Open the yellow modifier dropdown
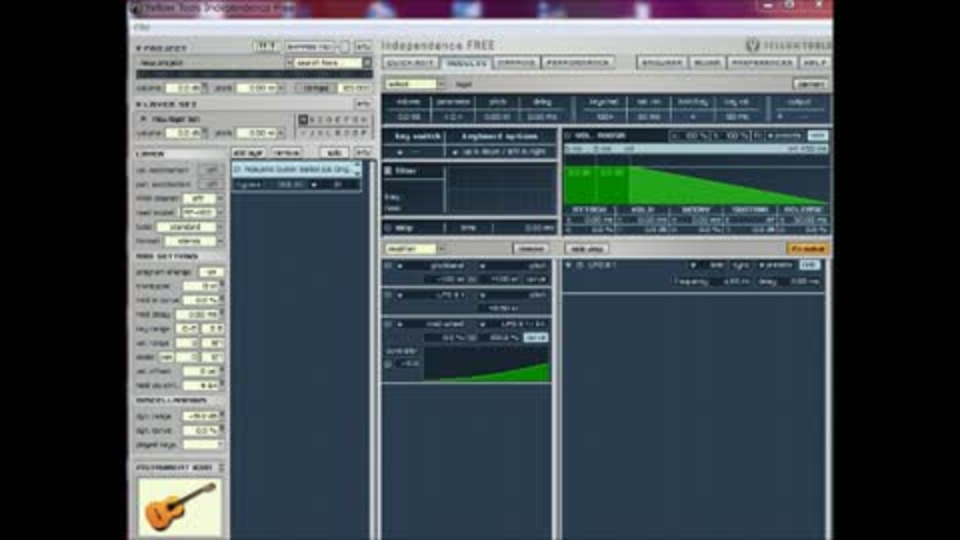The height and width of the screenshot is (540, 960). [414, 249]
